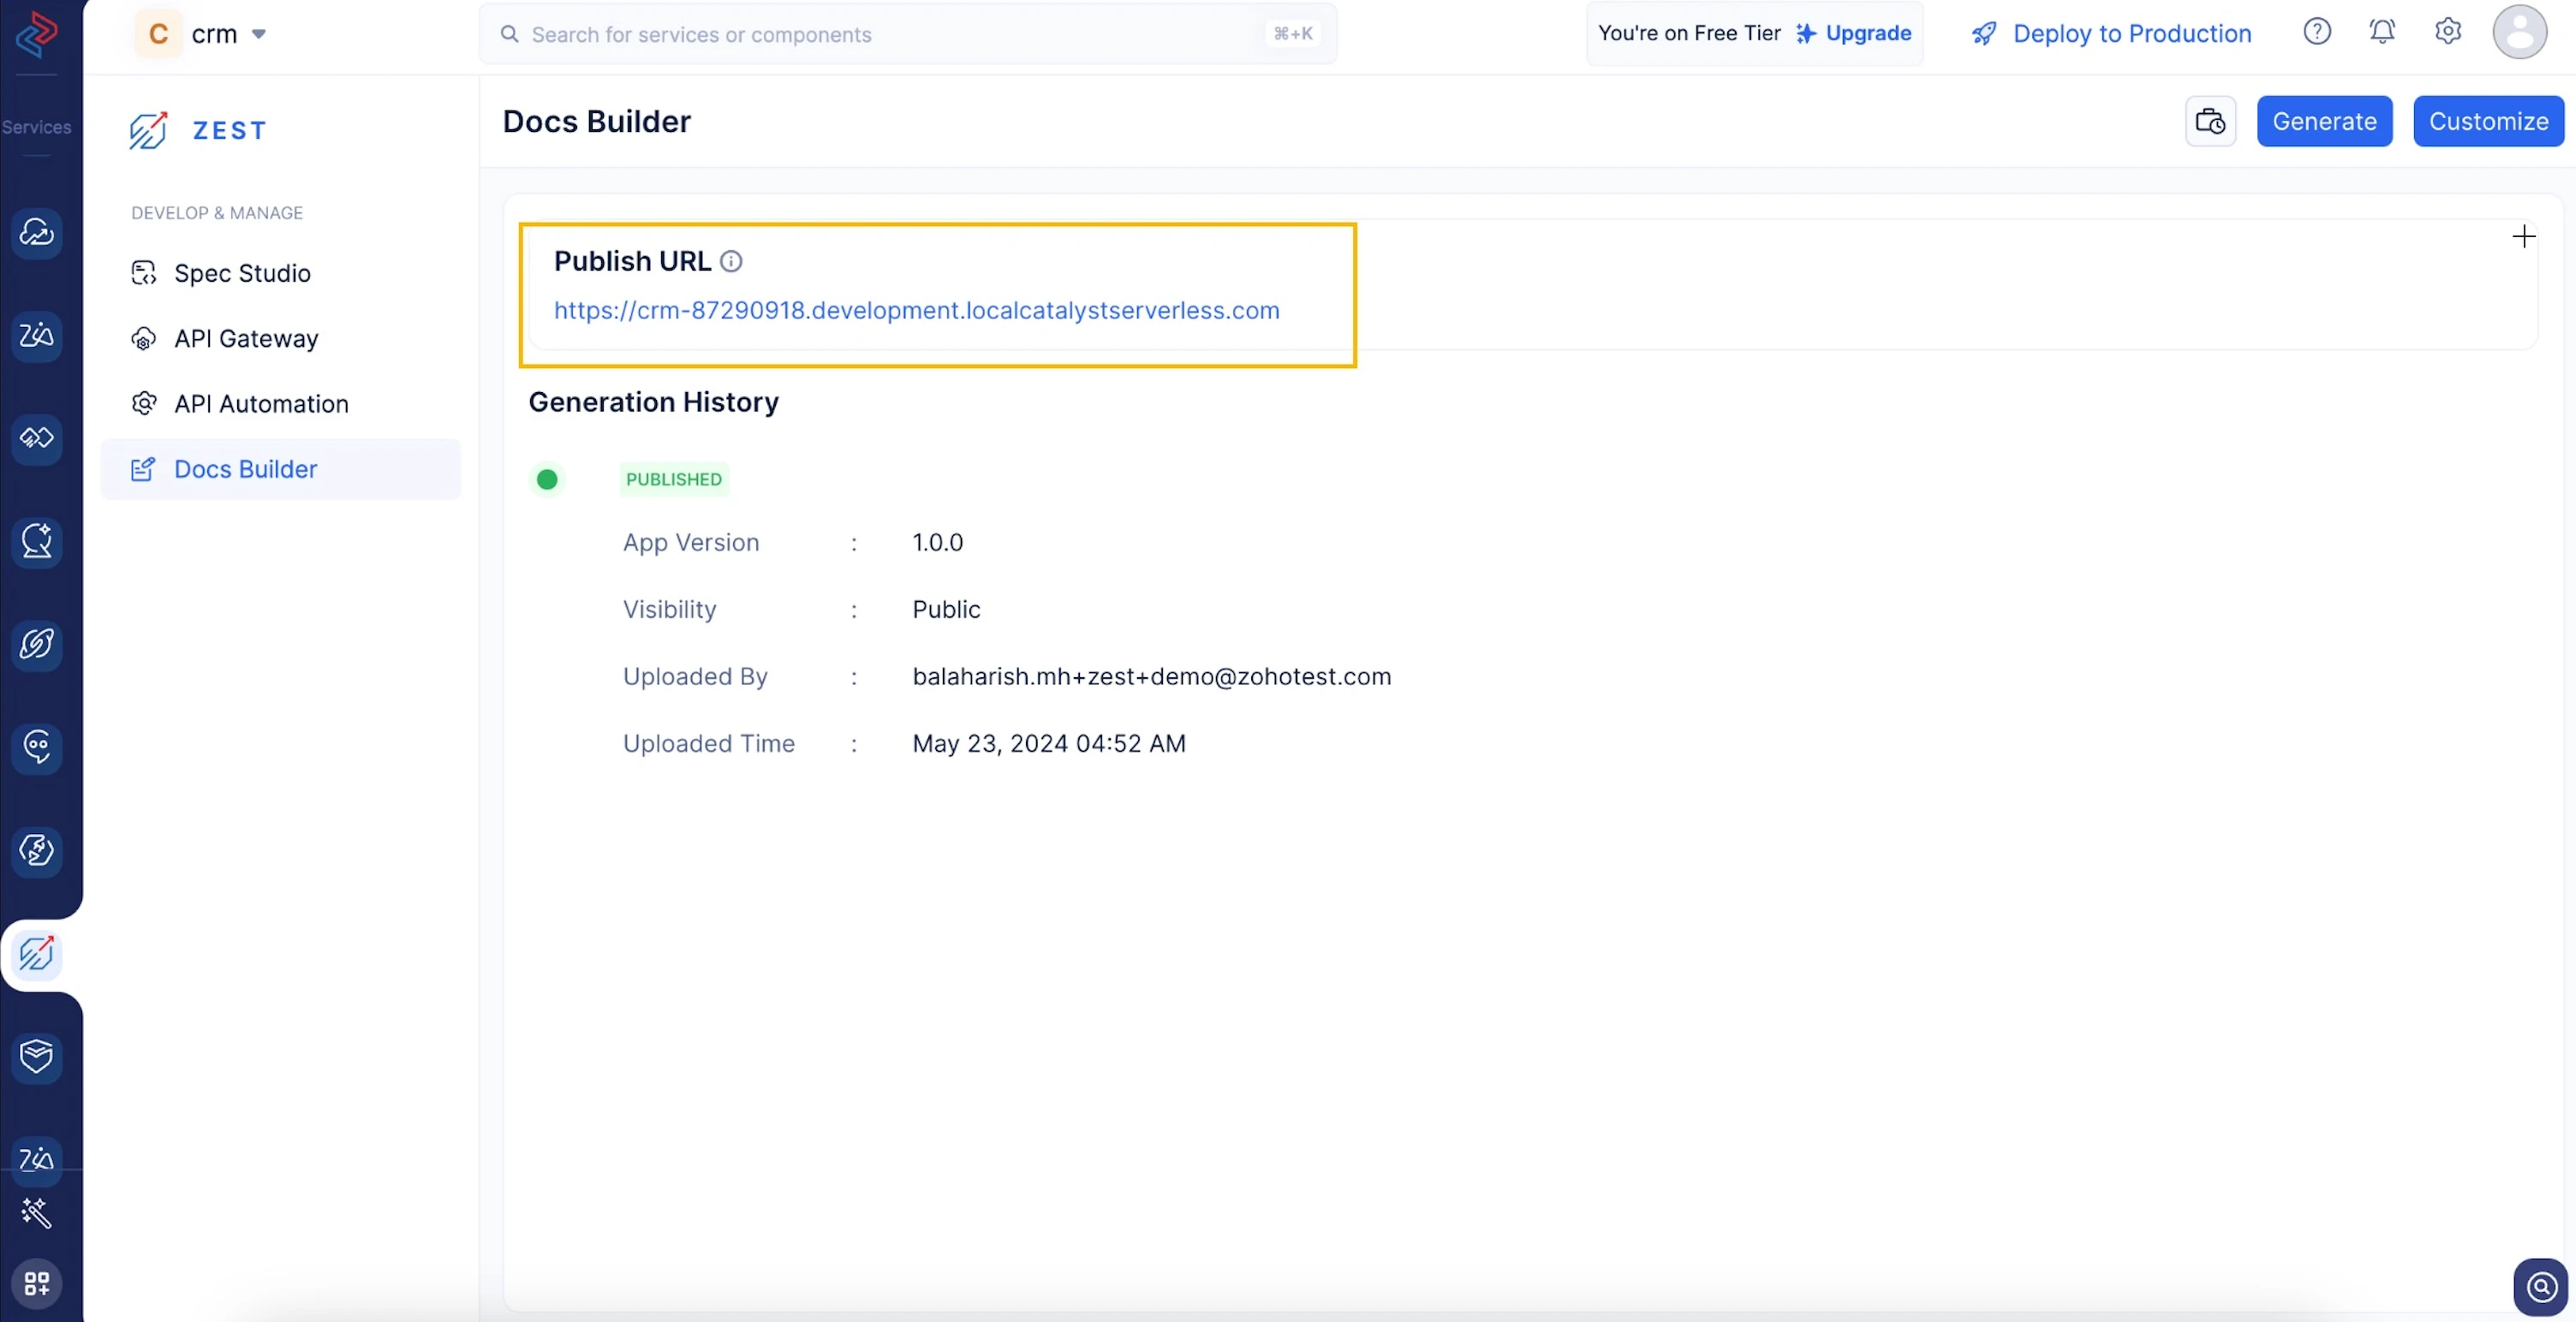The height and width of the screenshot is (1322, 2576).
Task: Click the ⌘+K shortcut hint in search
Action: pyautogui.click(x=1293, y=34)
